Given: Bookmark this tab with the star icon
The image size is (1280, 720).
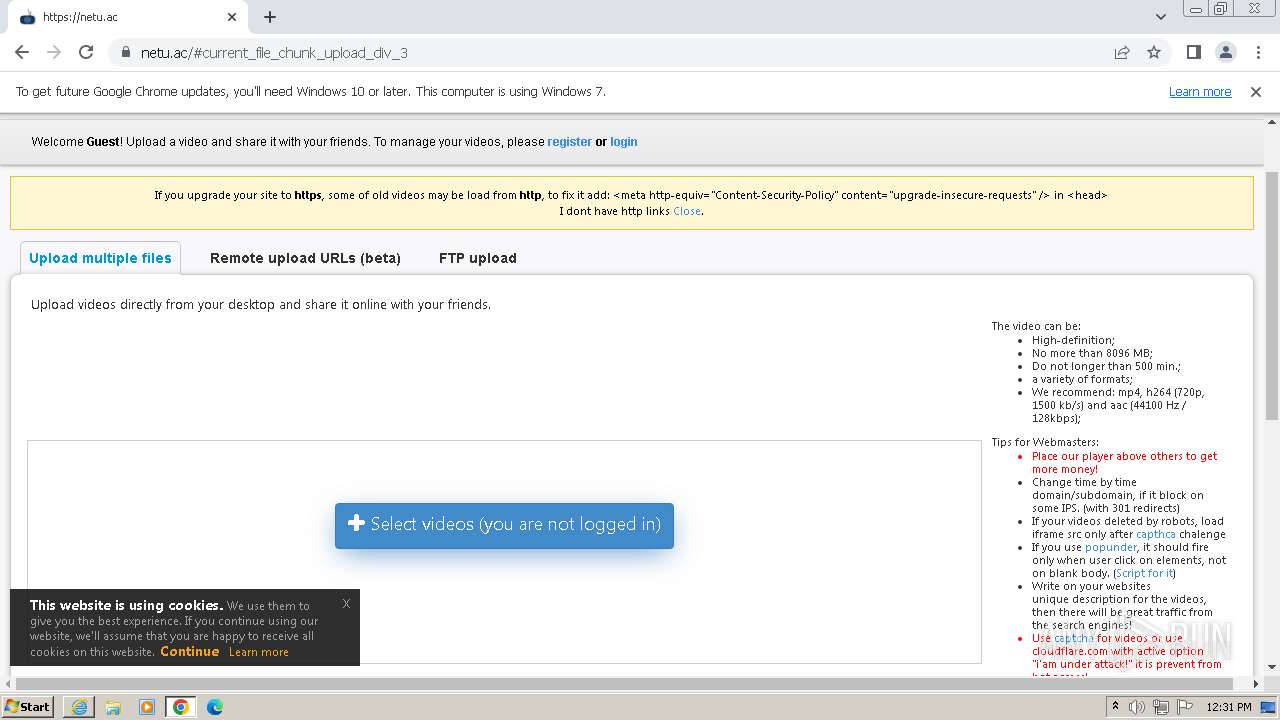Looking at the screenshot, I should click(x=1154, y=52).
